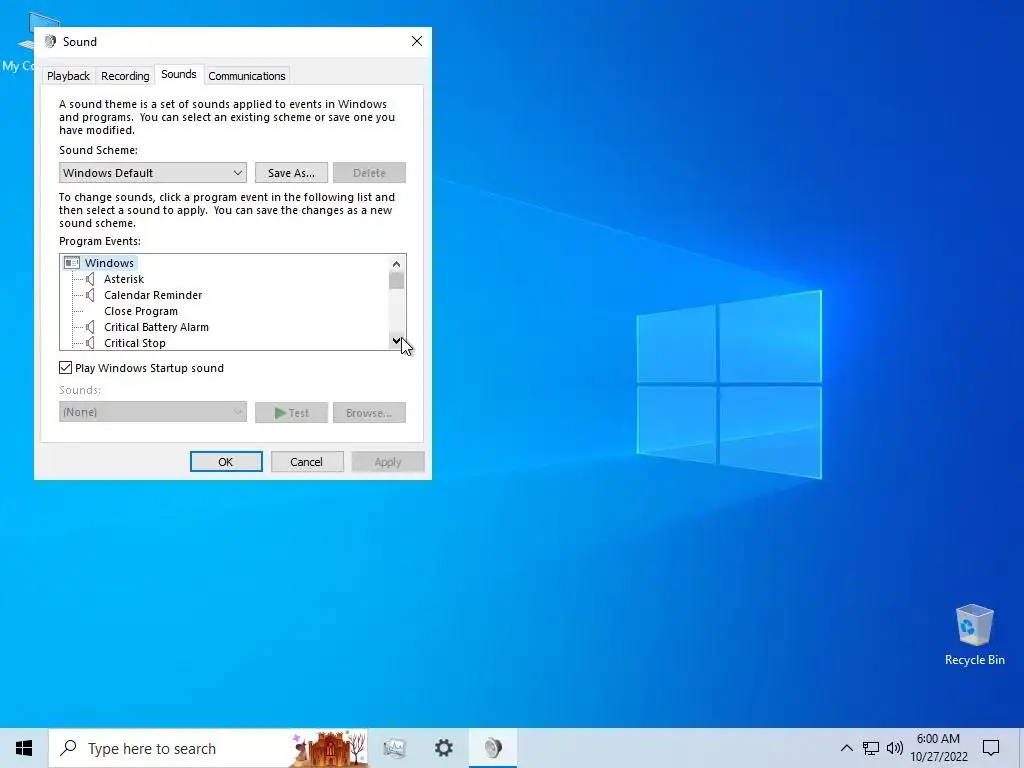Click the Sound speaker taskbar app icon
The image size is (1024, 768).
493,748
